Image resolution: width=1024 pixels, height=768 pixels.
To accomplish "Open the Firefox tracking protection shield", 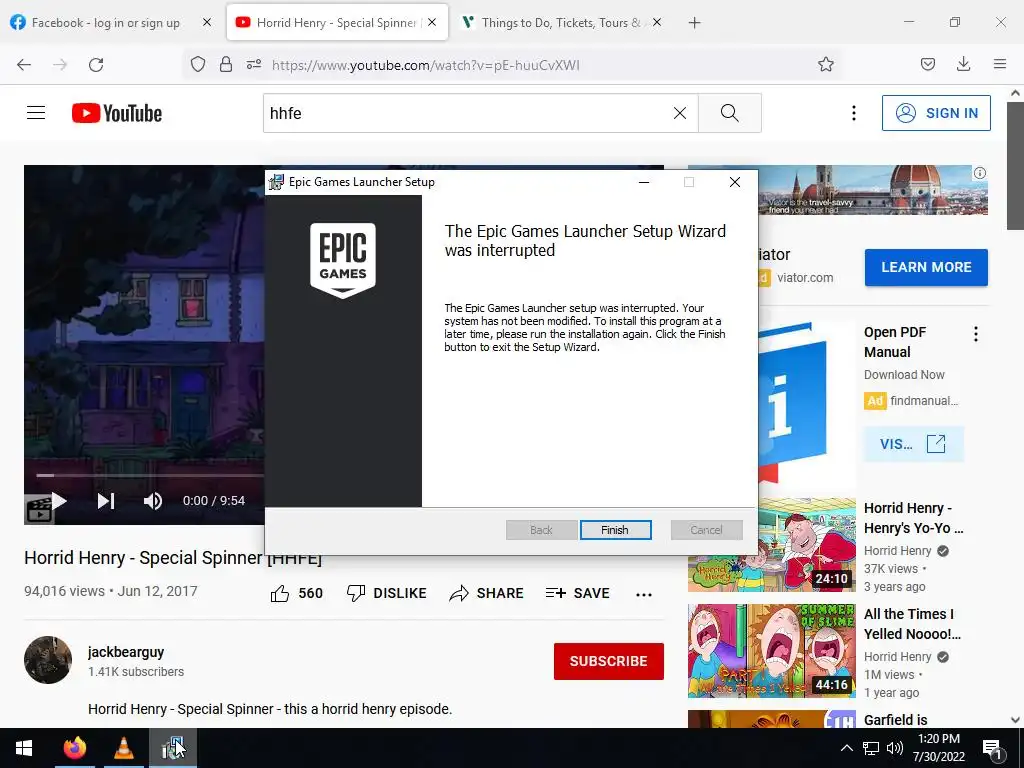I will click(x=198, y=64).
